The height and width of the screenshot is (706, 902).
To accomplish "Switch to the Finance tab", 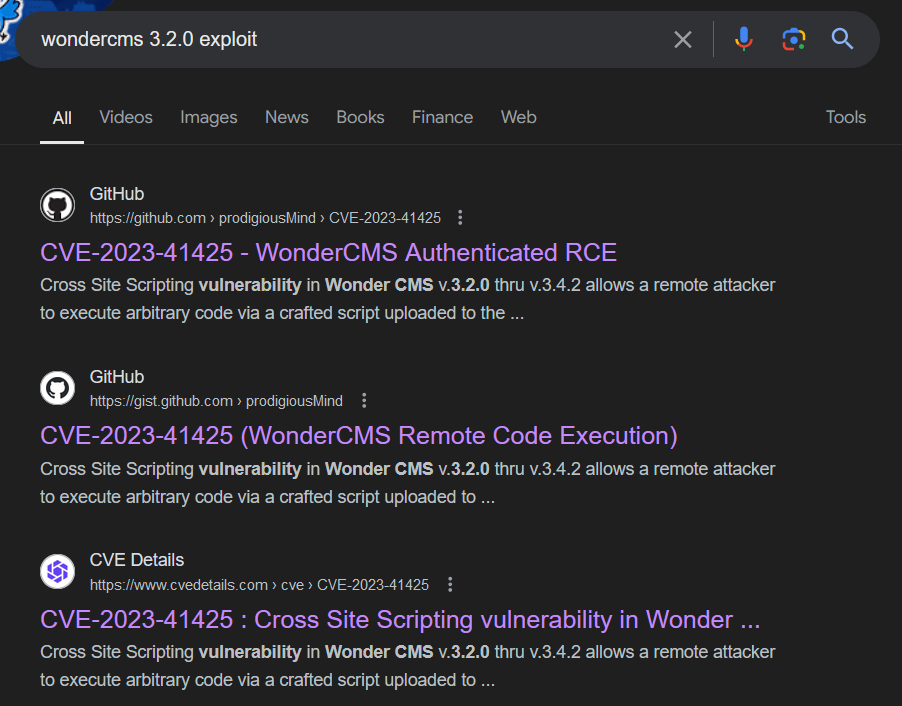I will [442, 117].
